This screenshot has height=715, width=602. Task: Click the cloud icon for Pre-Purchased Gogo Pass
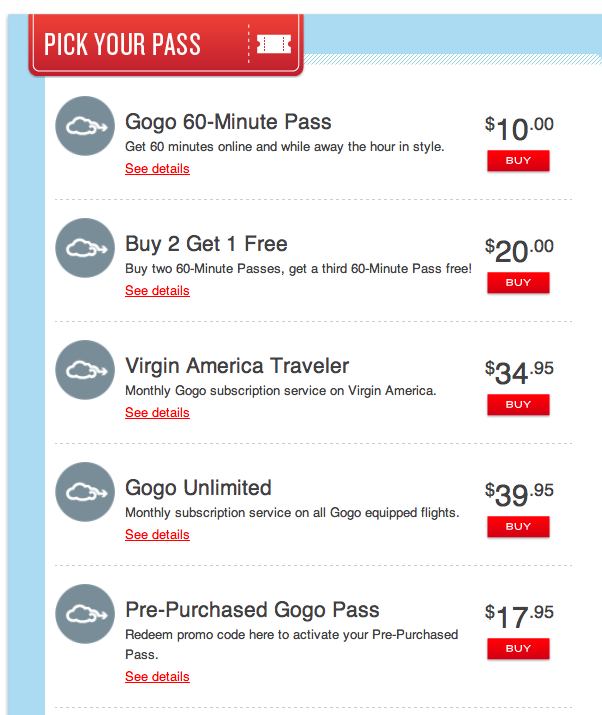(85, 614)
